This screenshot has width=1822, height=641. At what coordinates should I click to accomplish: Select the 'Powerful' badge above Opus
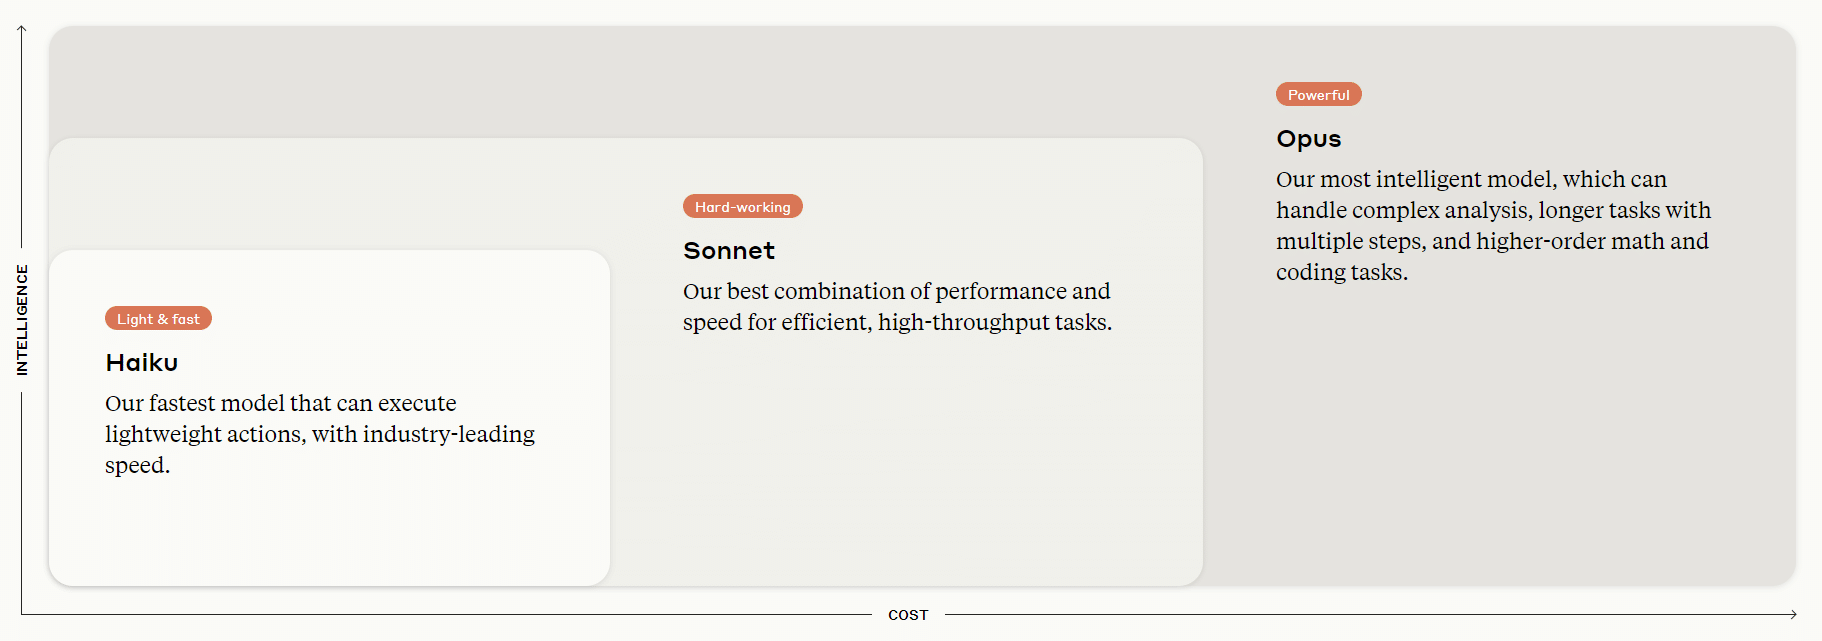(x=1318, y=95)
